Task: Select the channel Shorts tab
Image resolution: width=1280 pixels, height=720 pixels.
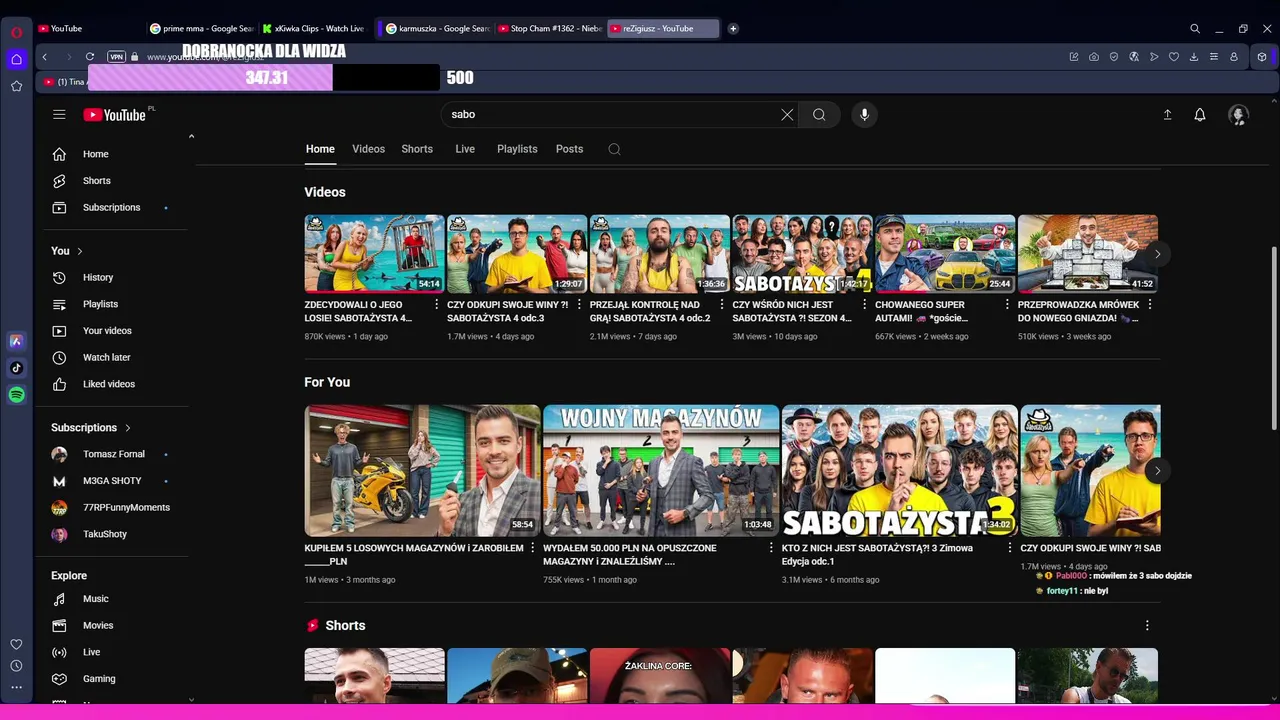Action: 417,149
